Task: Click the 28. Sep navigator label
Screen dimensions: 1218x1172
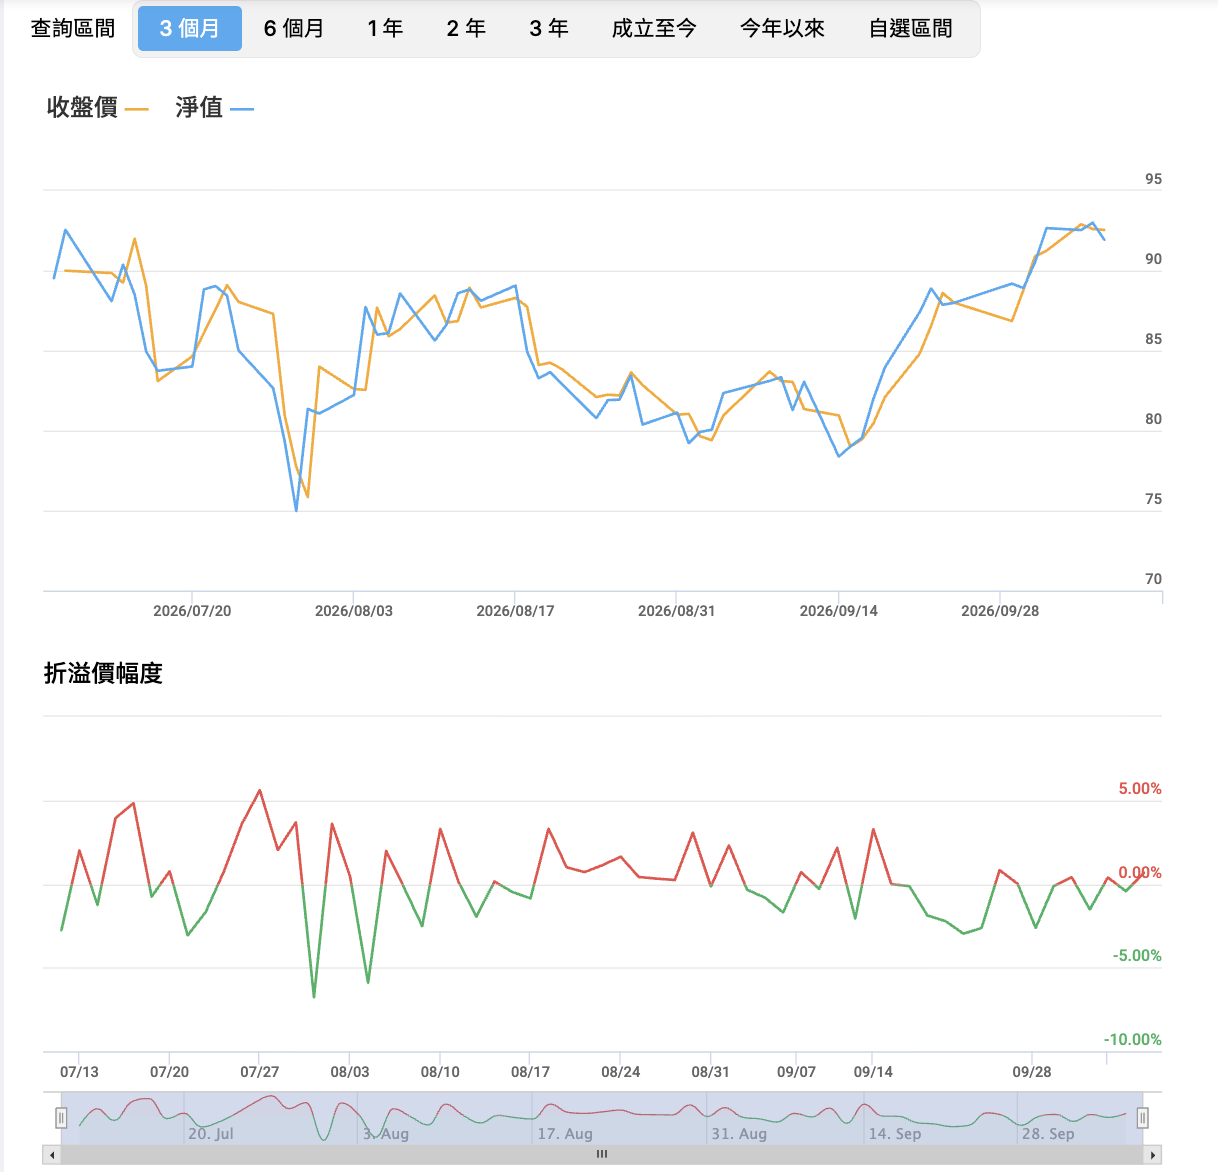Action: click(x=1047, y=1134)
